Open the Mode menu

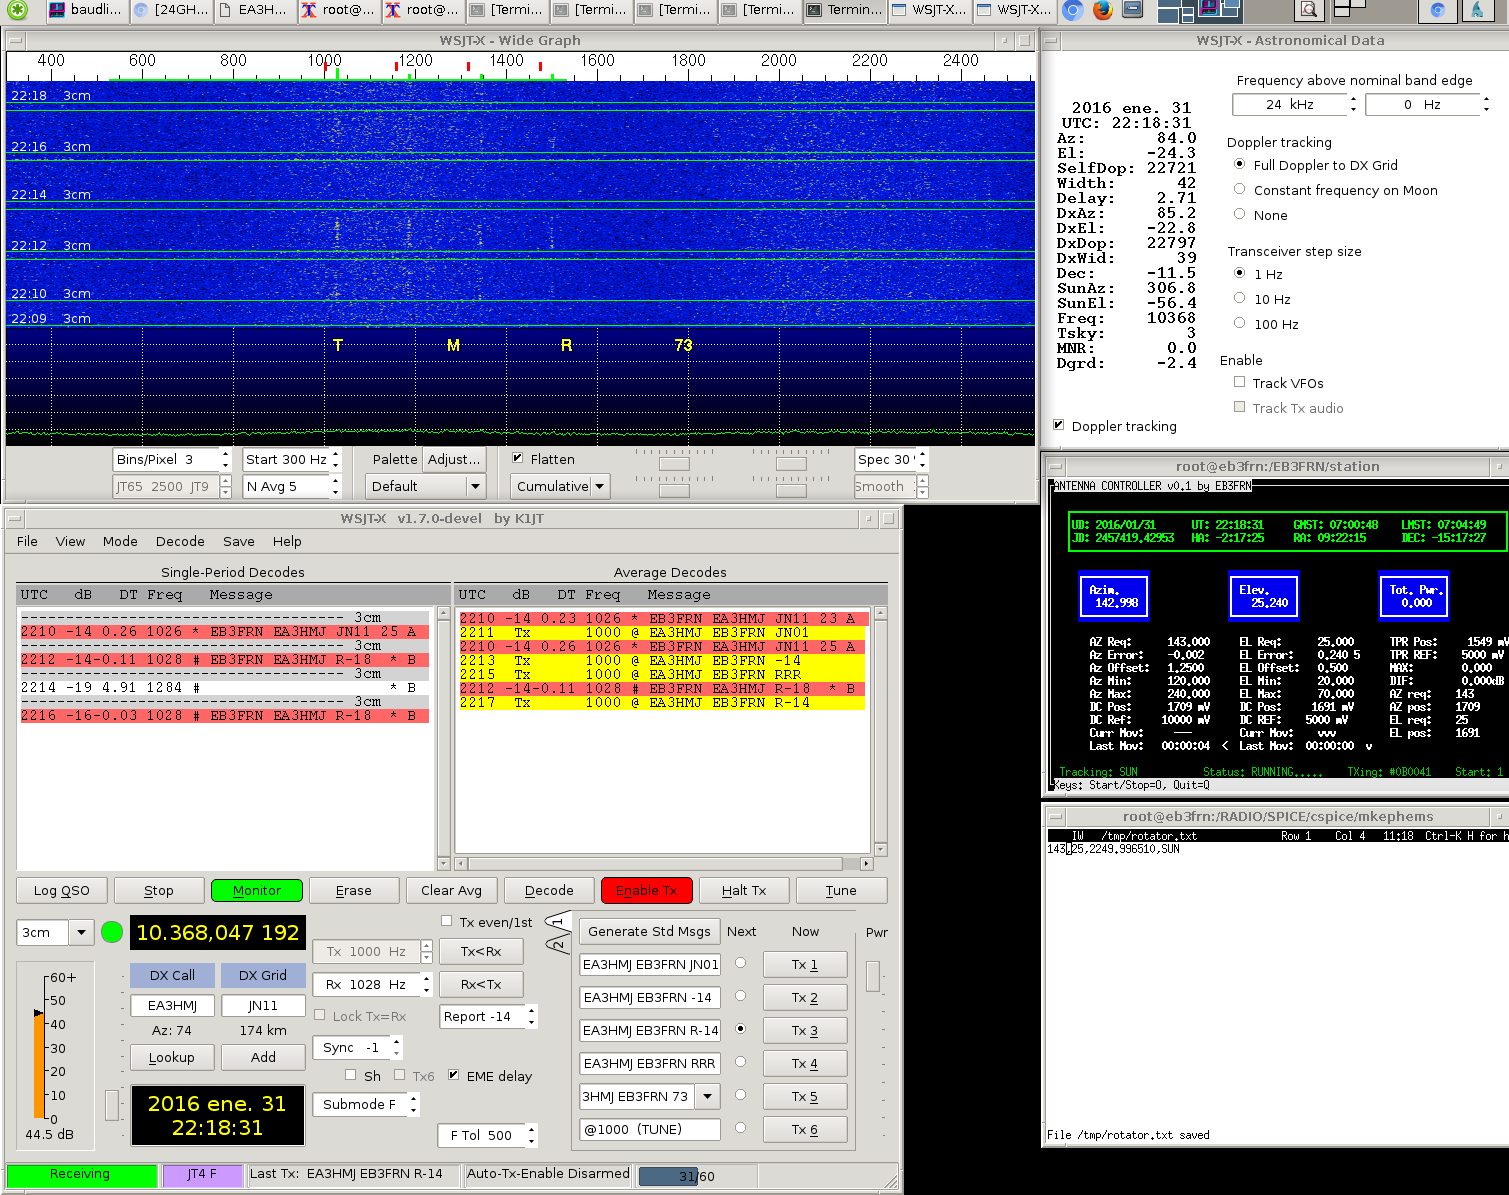tap(120, 541)
